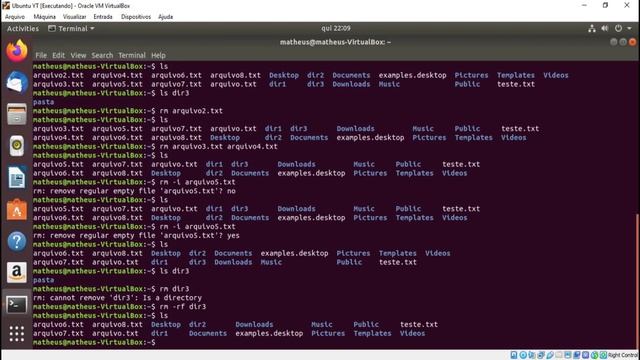Click the 'rm arquivo2.txt' command text
This screenshot has width=640, height=360.
click(x=191, y=111)
